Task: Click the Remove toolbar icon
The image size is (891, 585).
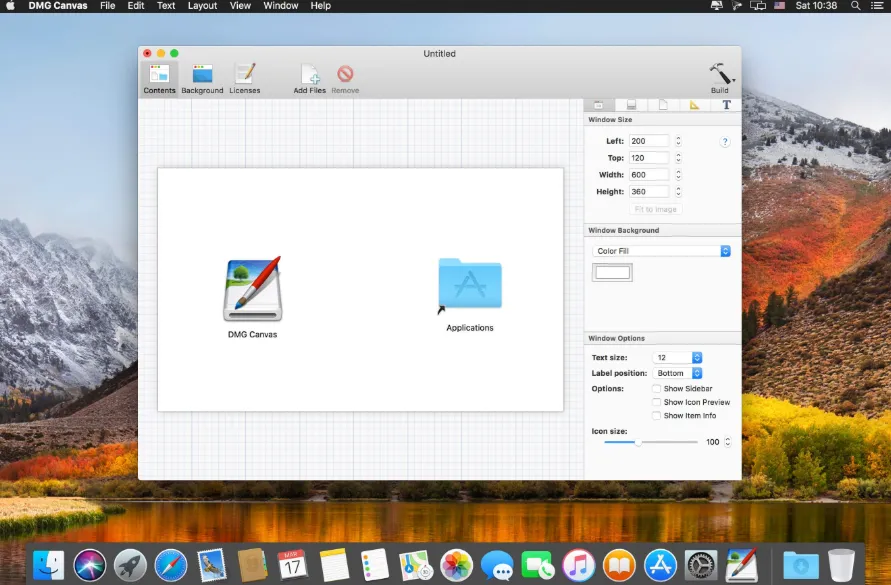Action: (x=345, y=78)
